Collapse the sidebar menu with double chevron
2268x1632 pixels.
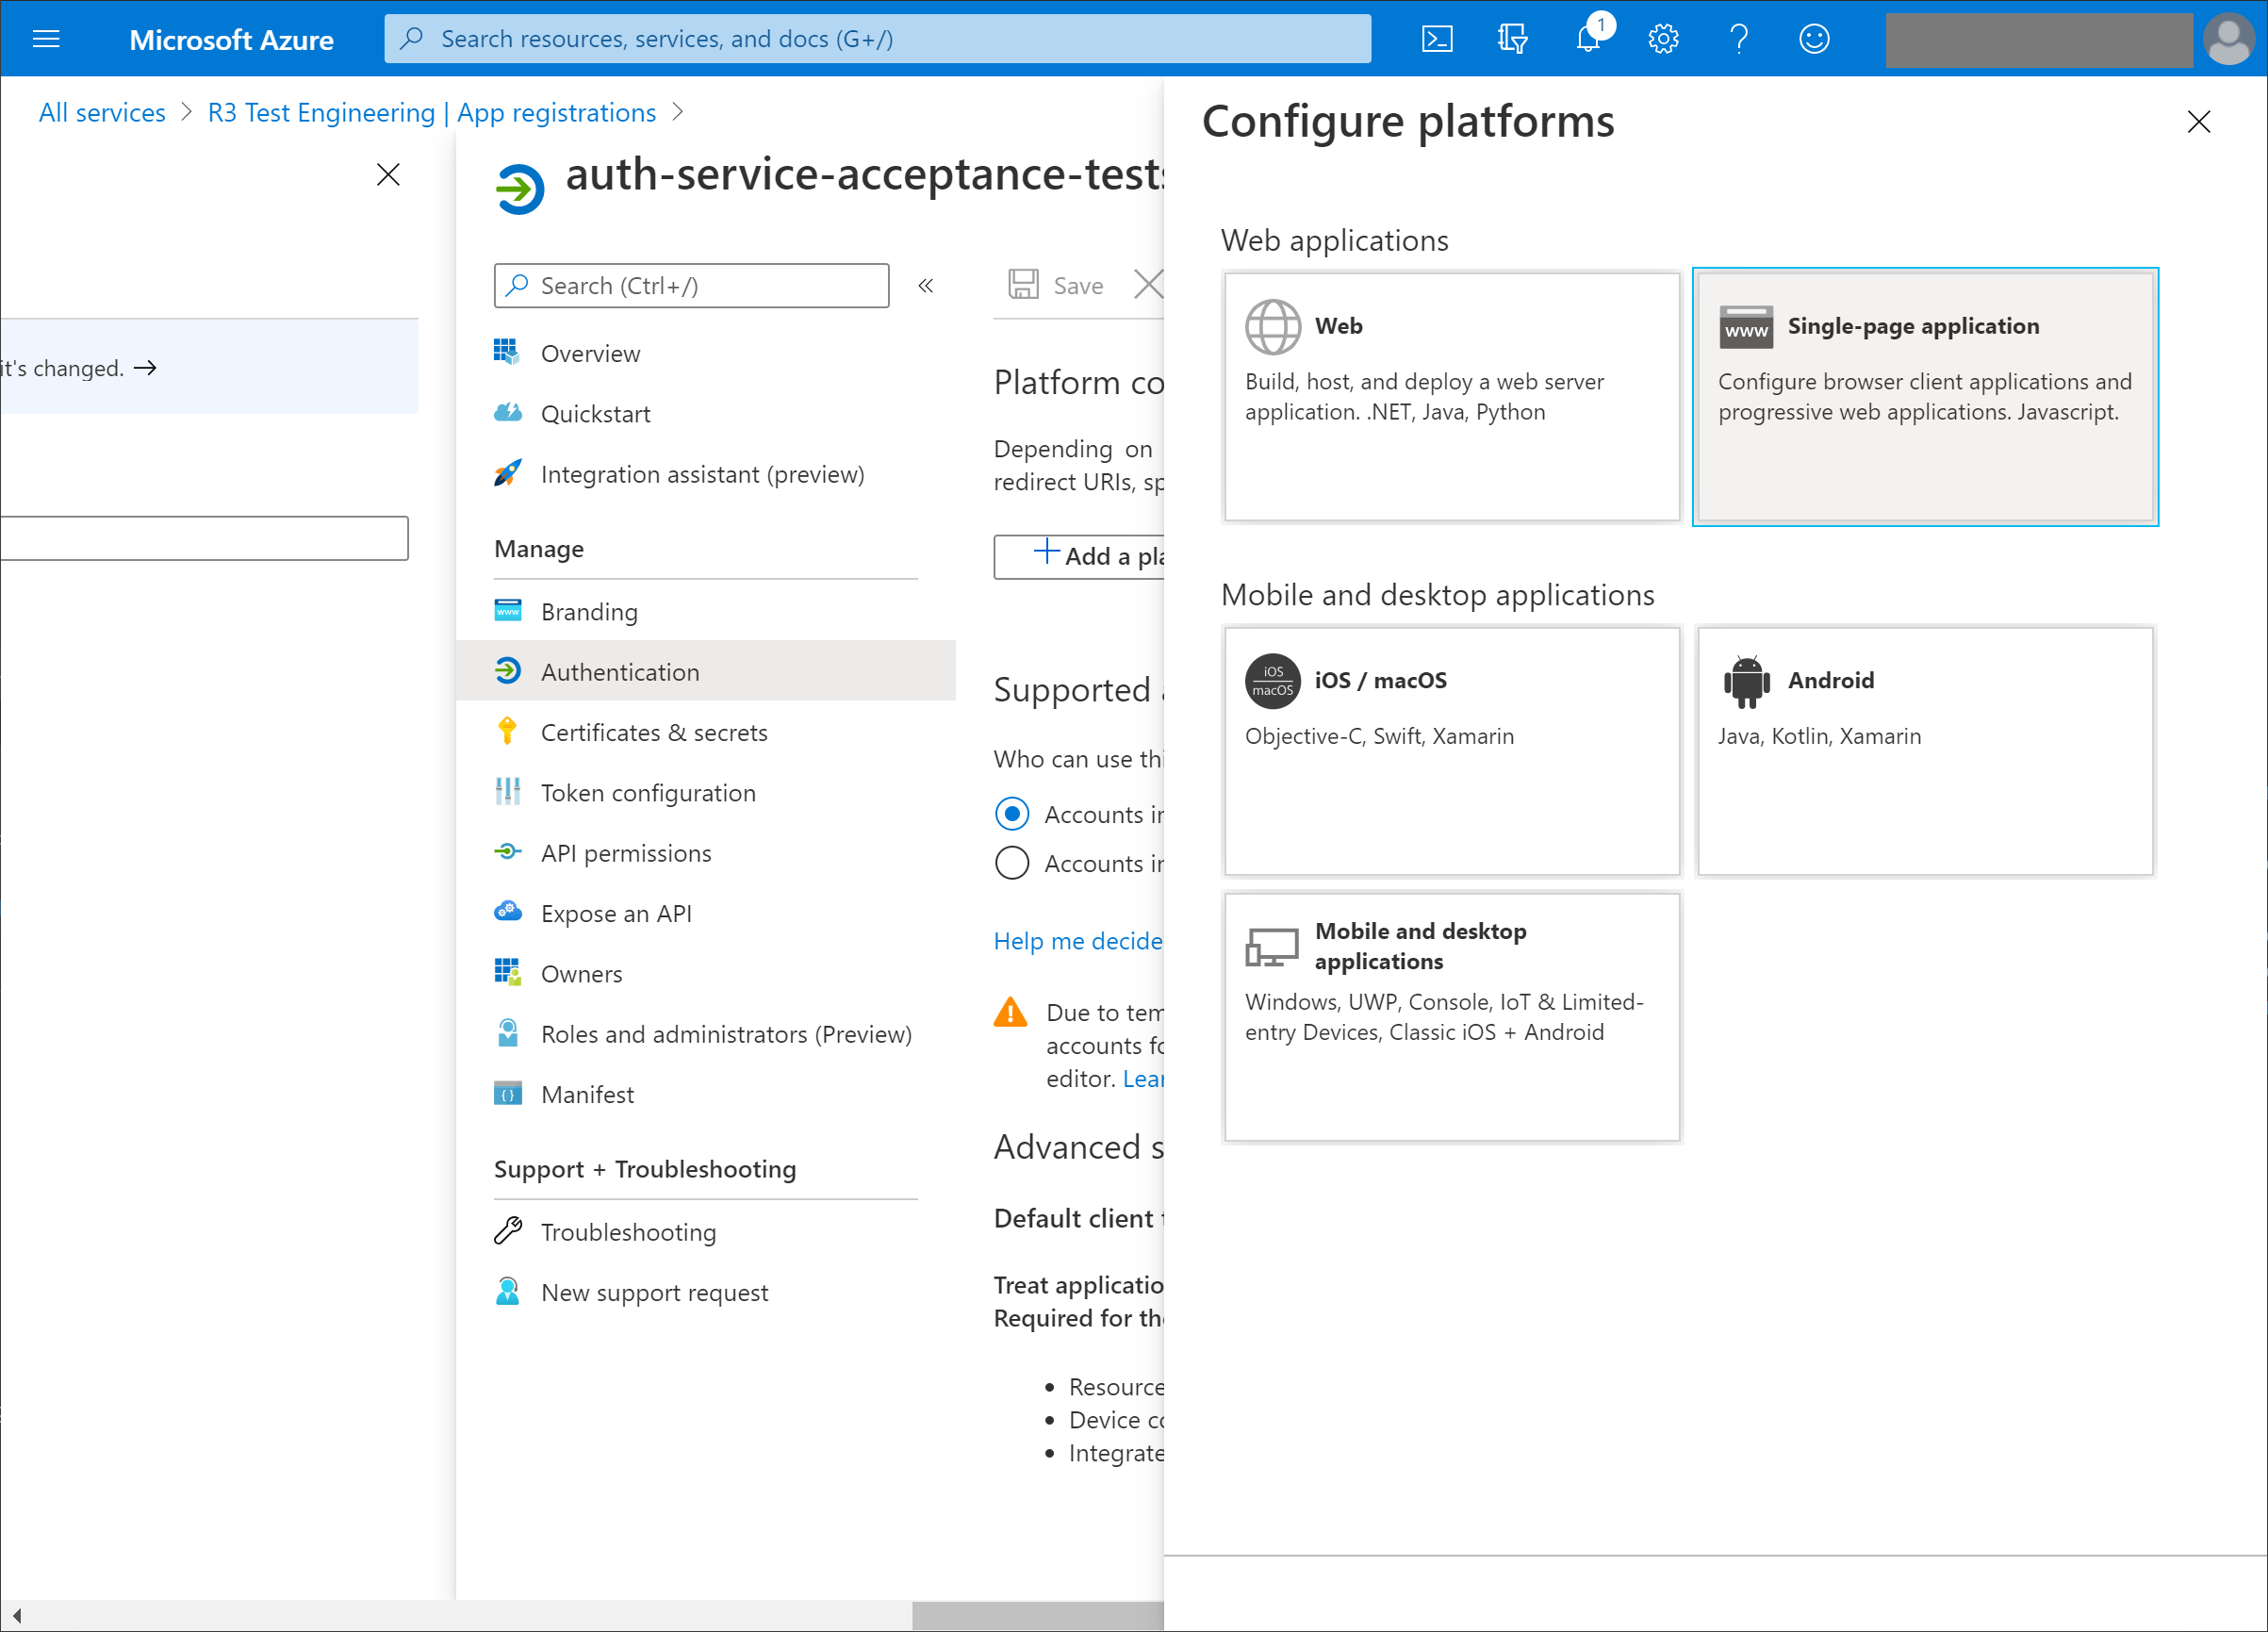[926, 286]
